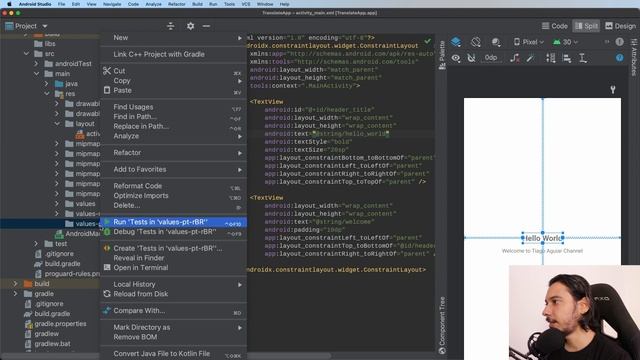Hide the Project panel with minus icon
This screenshot has height=360, width=640.
pos(206,26)
